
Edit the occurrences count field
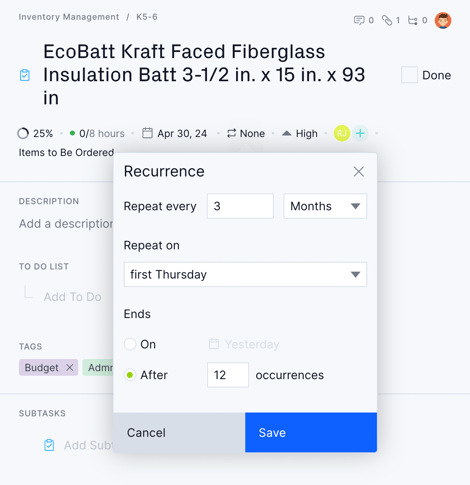point(228,375)
